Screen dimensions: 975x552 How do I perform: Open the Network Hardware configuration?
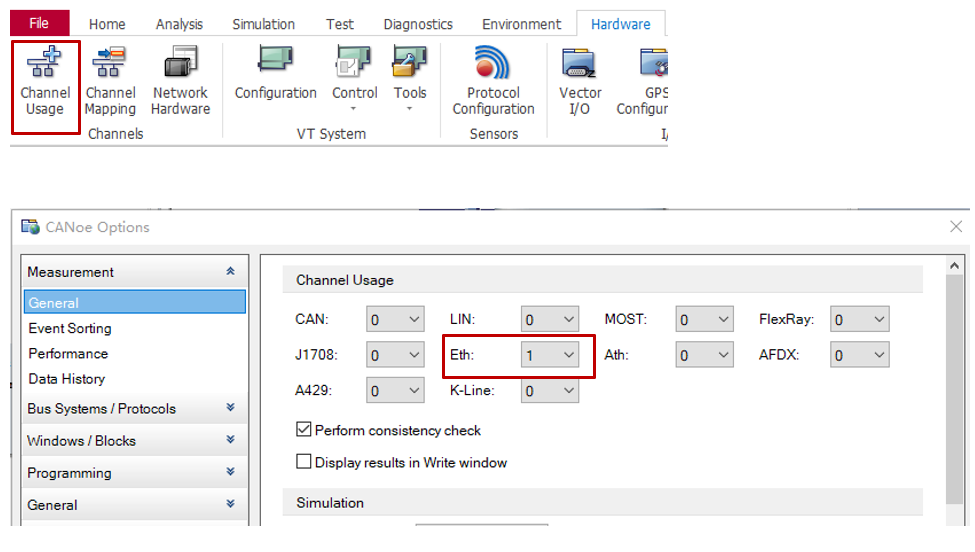(180, 81)
